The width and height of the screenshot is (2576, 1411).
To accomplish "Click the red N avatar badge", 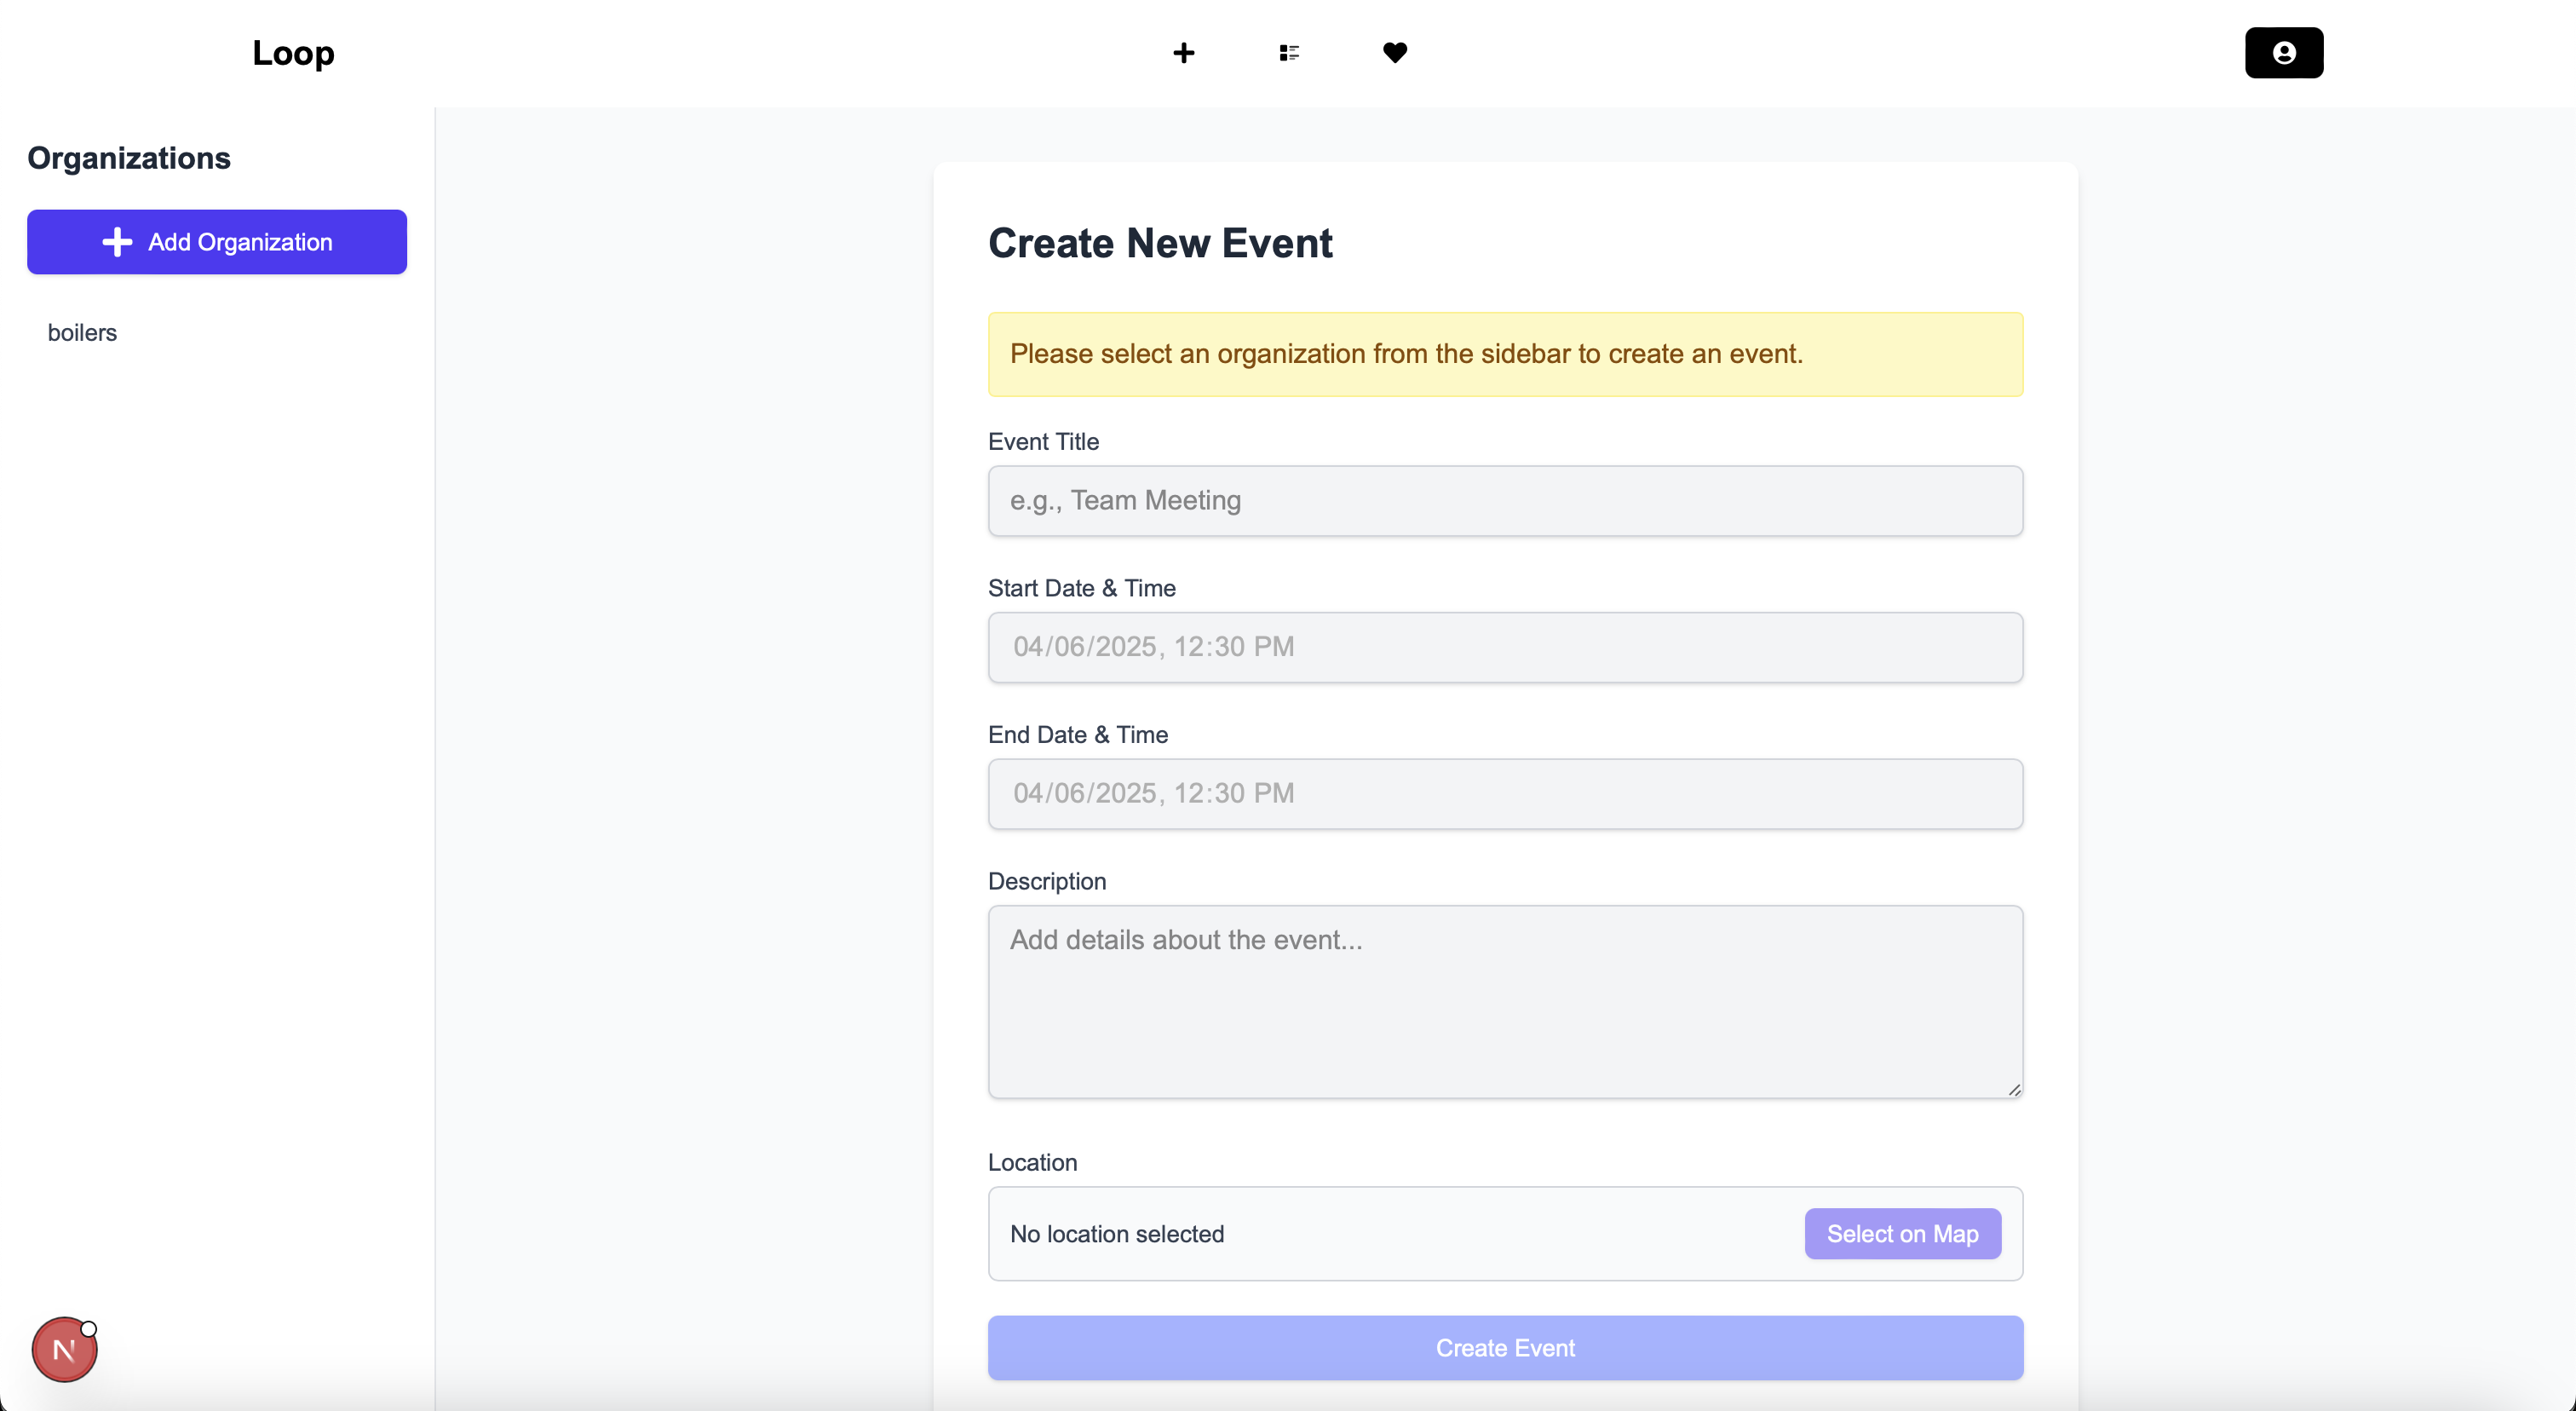I will click(x=64, y=1349).
